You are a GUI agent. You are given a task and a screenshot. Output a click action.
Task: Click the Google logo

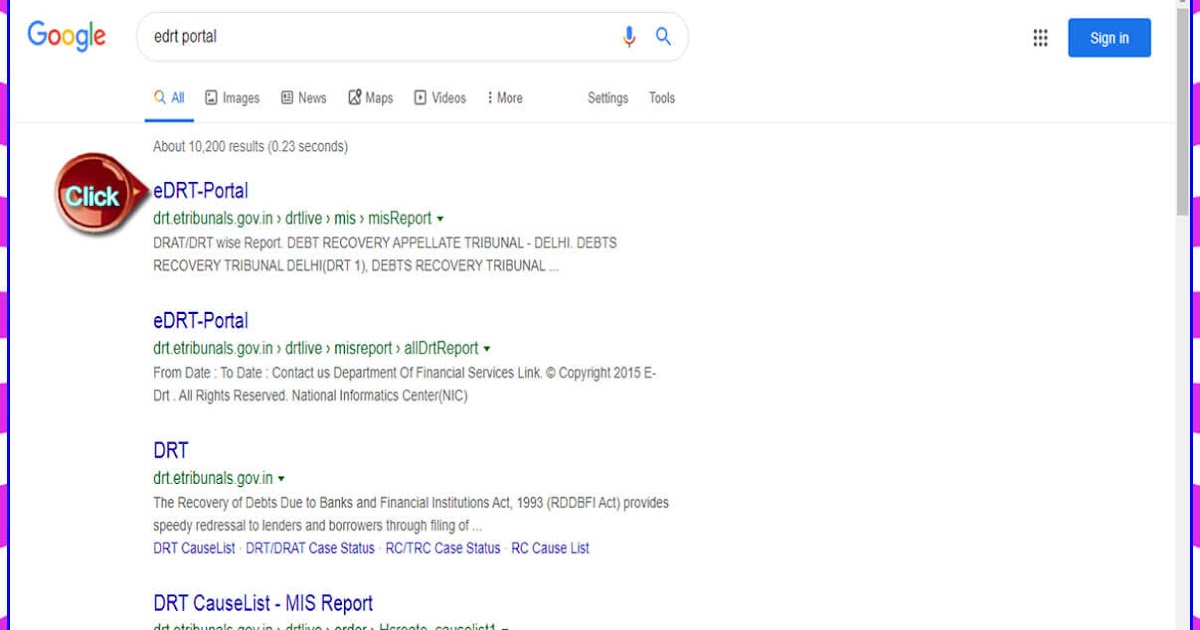[66, 36]
